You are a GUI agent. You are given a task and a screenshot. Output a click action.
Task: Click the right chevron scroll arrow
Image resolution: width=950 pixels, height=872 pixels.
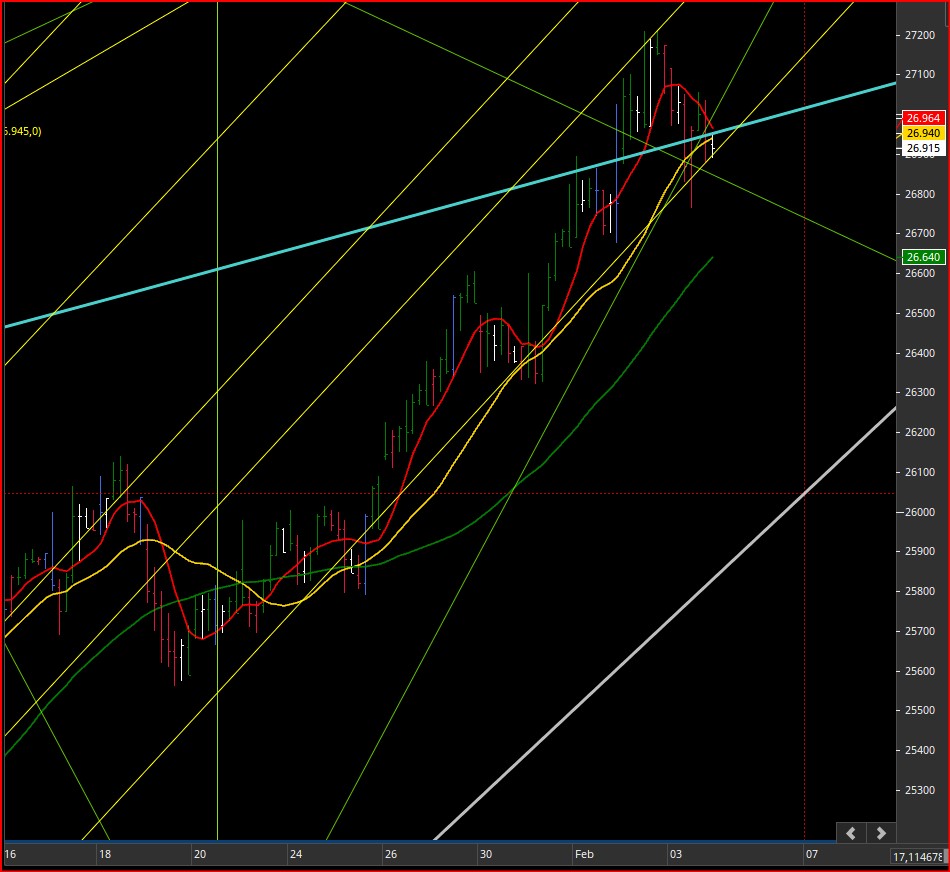tap(881, 833)
